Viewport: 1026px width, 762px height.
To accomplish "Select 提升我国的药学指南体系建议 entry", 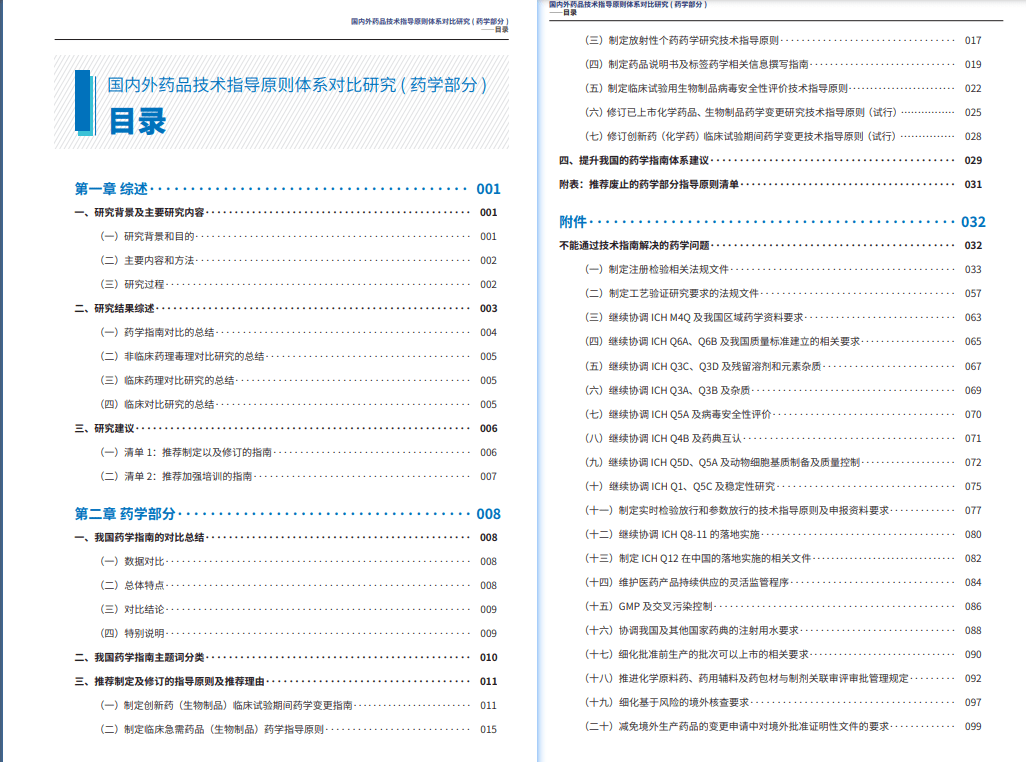I will click(770, 160).
